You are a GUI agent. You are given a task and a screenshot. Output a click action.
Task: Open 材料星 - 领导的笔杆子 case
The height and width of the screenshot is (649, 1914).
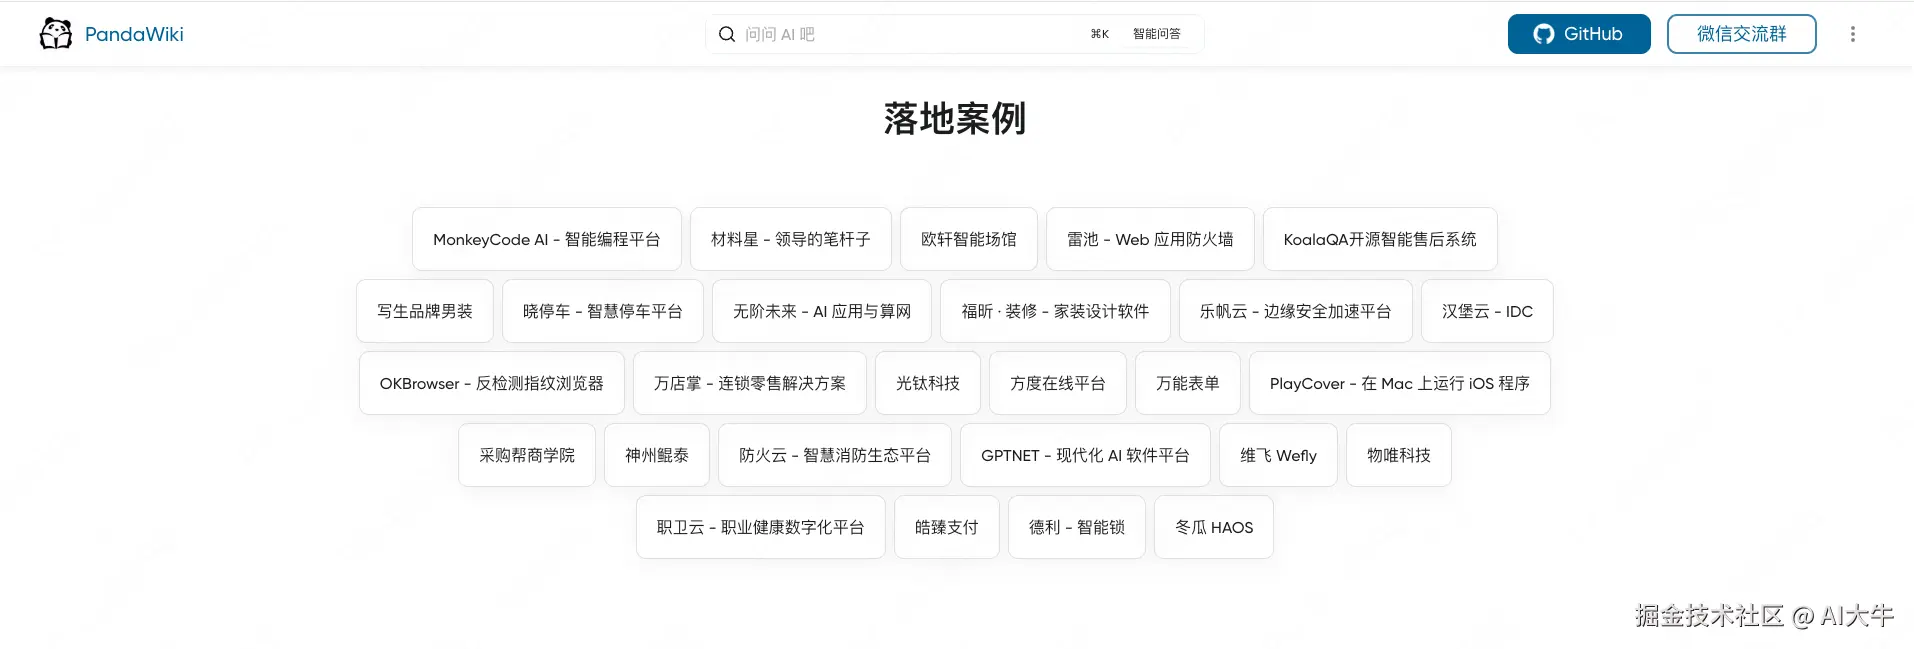(x=791, y=239)
